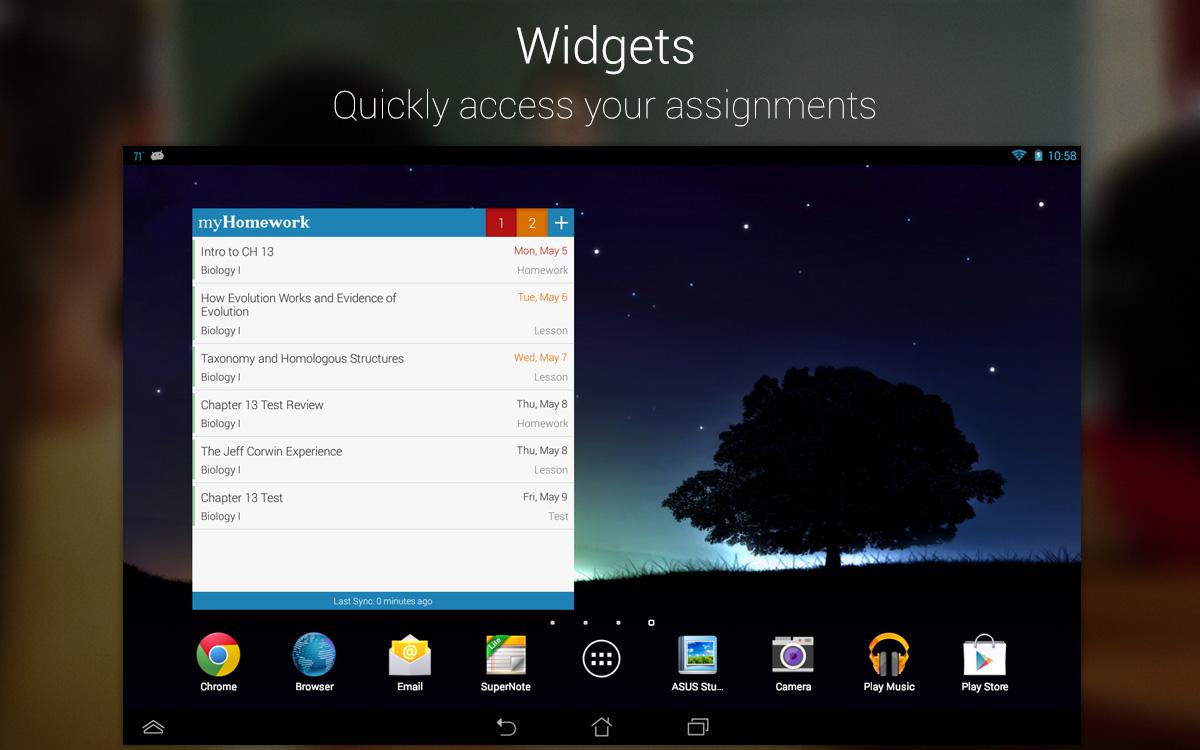Open Chapter 13 Test due Fri, May 9
This screenshot has height=750, width=1200.
point(383,506)
